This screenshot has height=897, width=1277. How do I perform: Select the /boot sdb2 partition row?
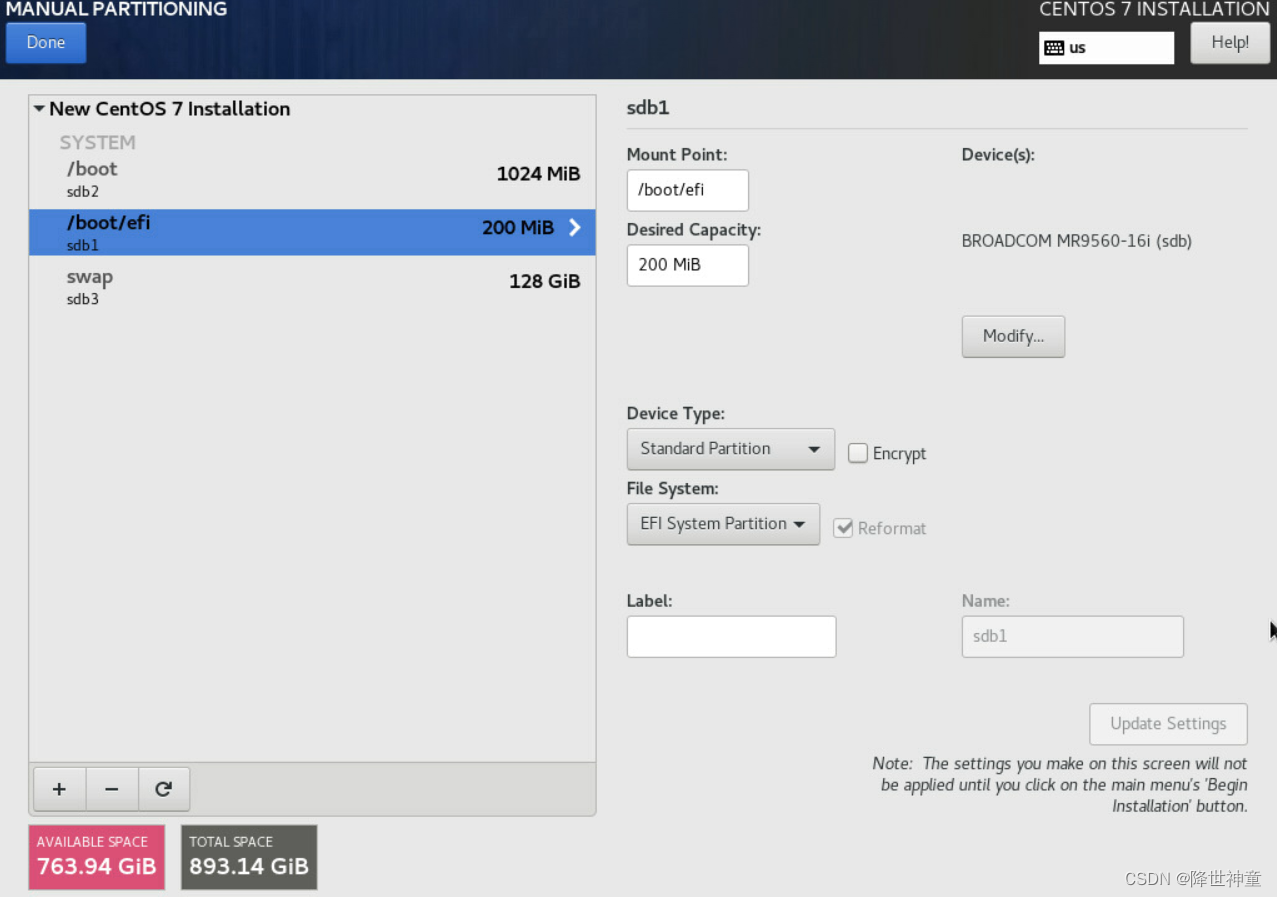[x=312, y=179]
